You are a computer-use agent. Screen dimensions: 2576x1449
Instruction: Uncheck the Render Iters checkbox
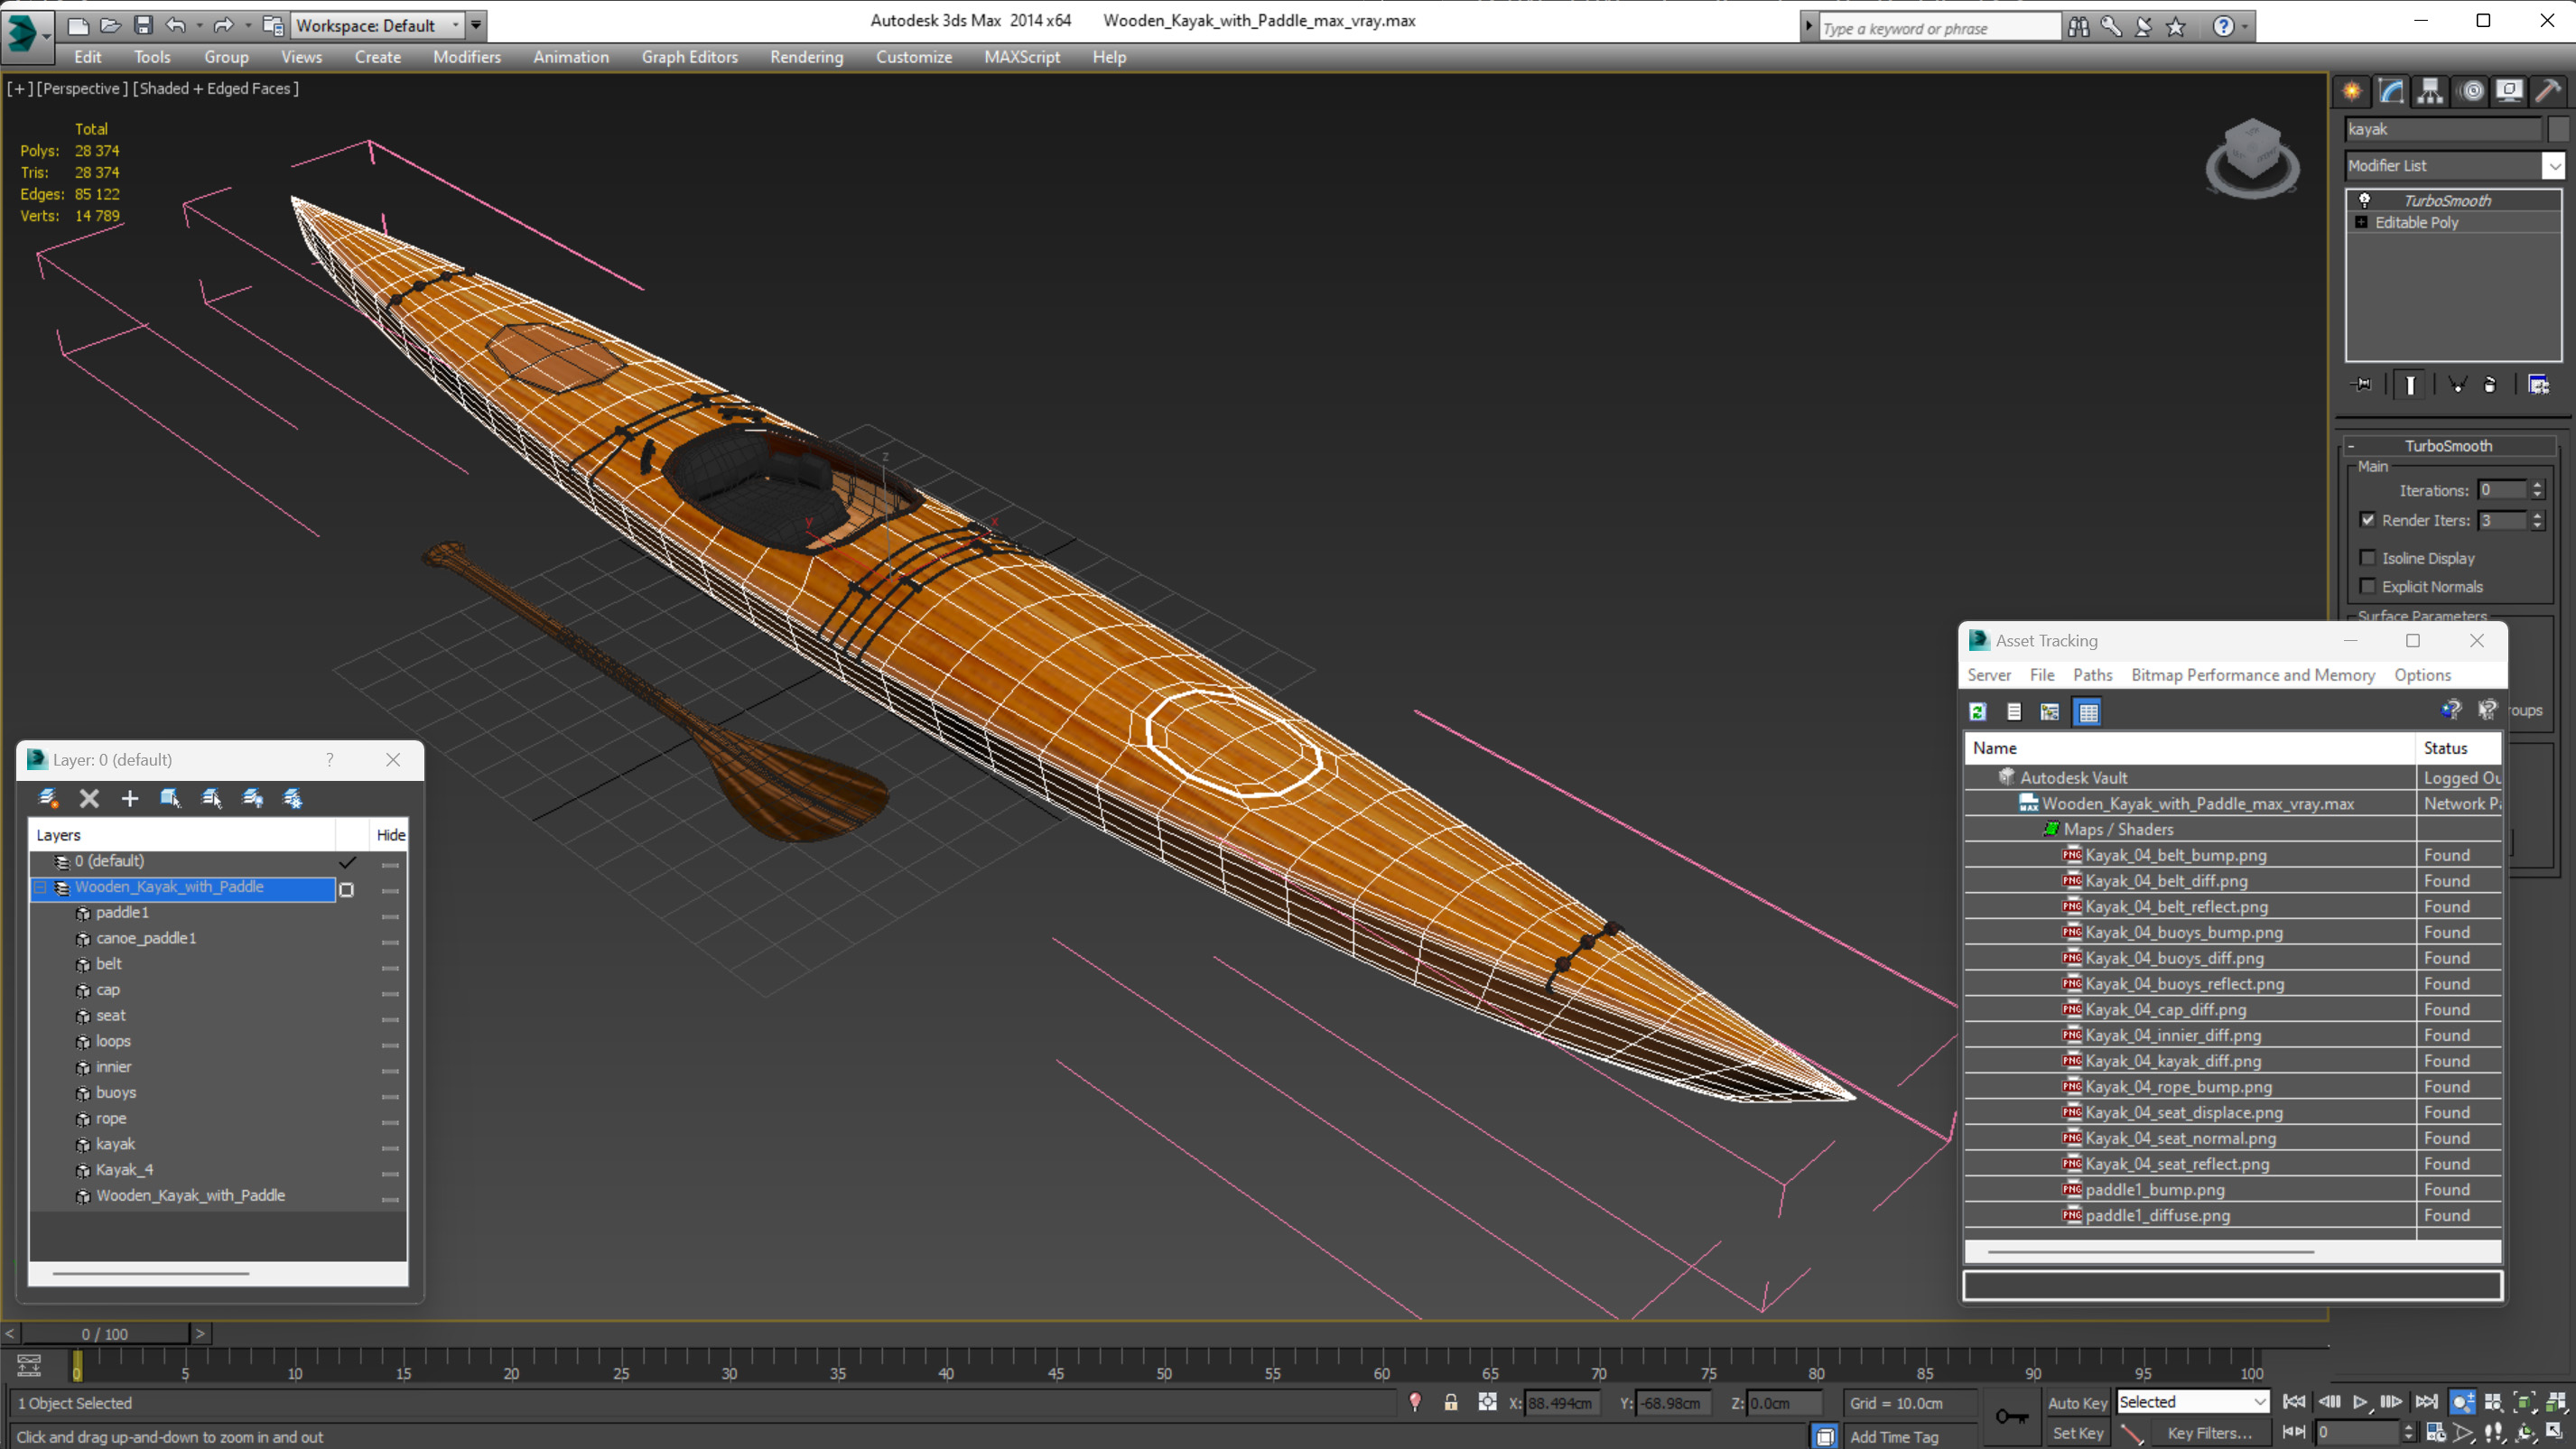coord(2367,520)
